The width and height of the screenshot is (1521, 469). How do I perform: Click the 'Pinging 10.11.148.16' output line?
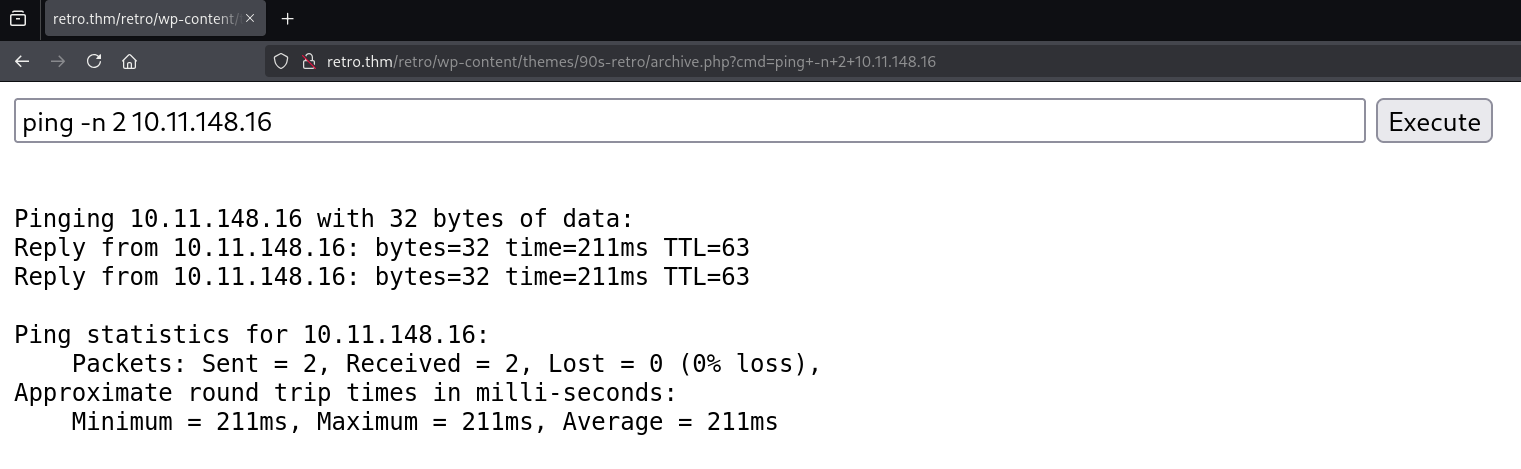point(324,219)
